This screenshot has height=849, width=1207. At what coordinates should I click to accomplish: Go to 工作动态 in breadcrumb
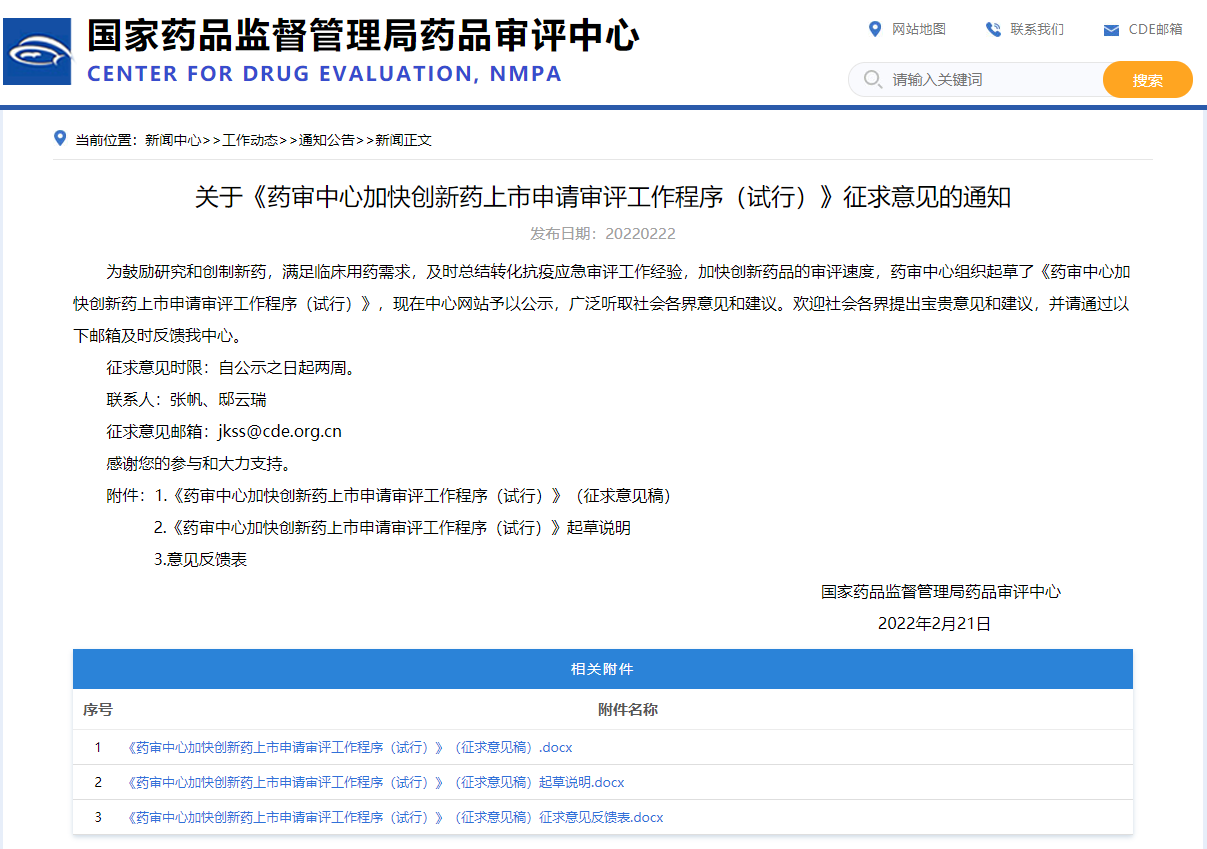[250, 140]
